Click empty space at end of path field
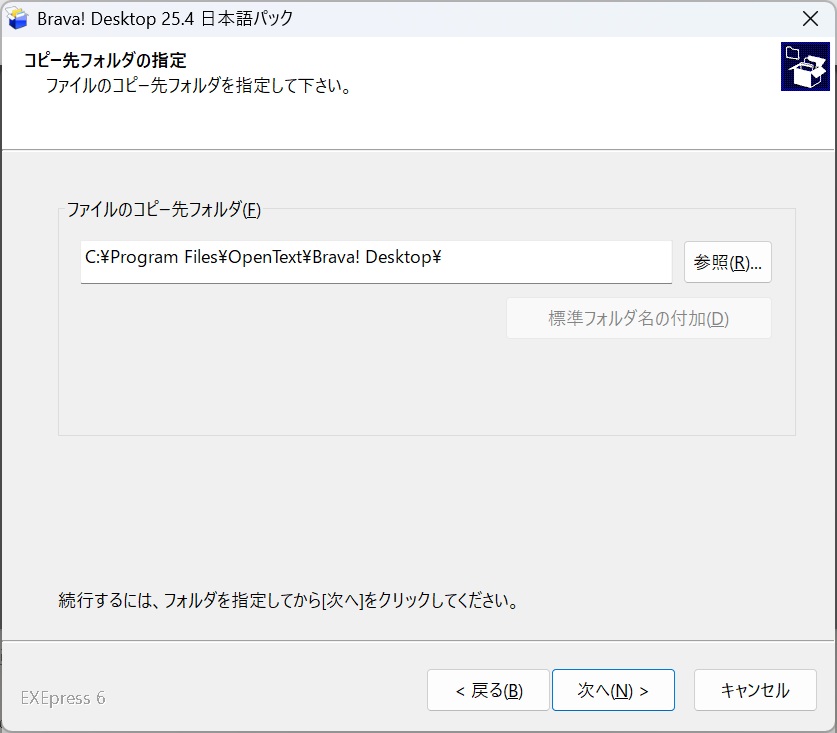Image resolution: width=837 pixels, height=733 pixels. point(560,261)
